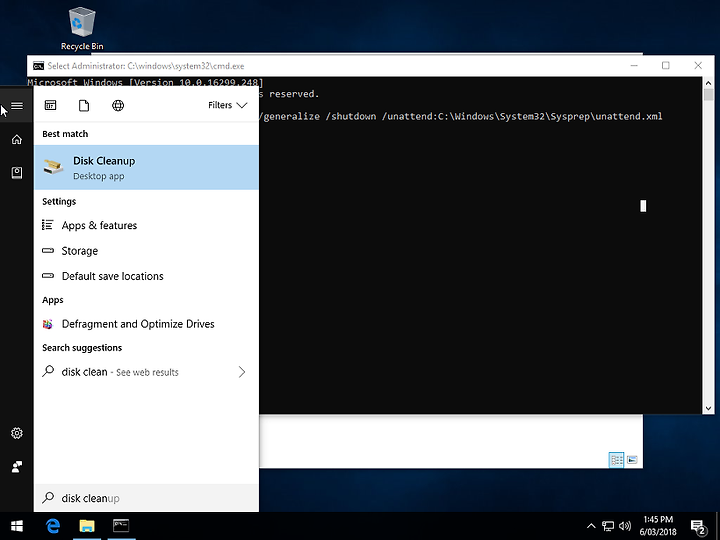Viewport: 720px width, 540px height.
Task: Expand the Filters dropdown
Action: (227, 105)
